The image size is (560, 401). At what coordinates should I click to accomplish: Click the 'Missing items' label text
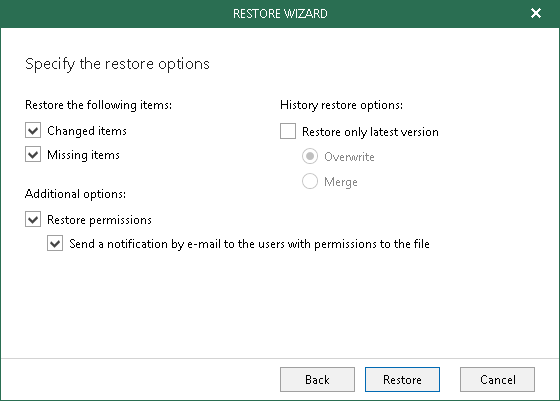[83, 155]
